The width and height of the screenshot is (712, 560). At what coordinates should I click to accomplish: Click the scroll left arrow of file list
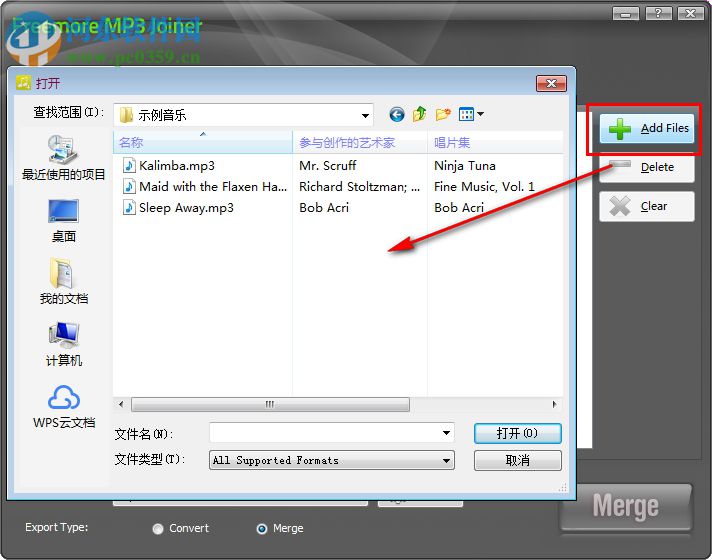[x=121, y=404]
